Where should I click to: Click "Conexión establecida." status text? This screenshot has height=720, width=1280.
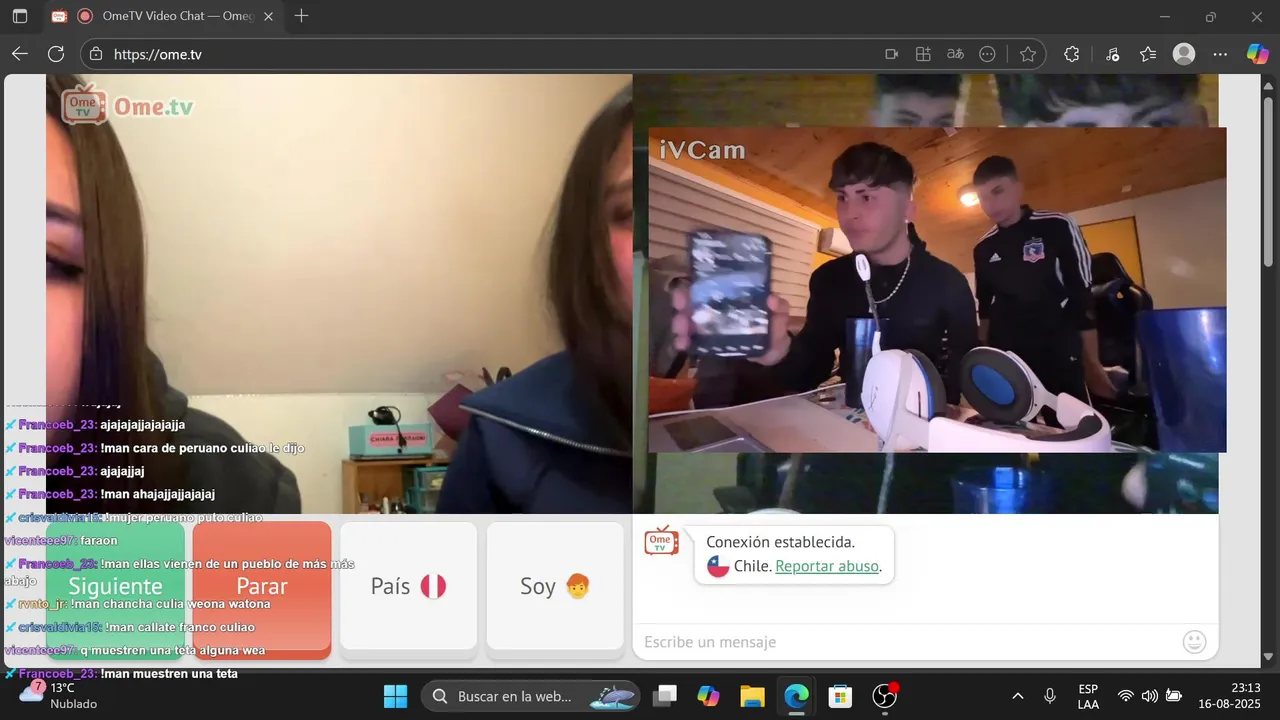pos(780,542)
